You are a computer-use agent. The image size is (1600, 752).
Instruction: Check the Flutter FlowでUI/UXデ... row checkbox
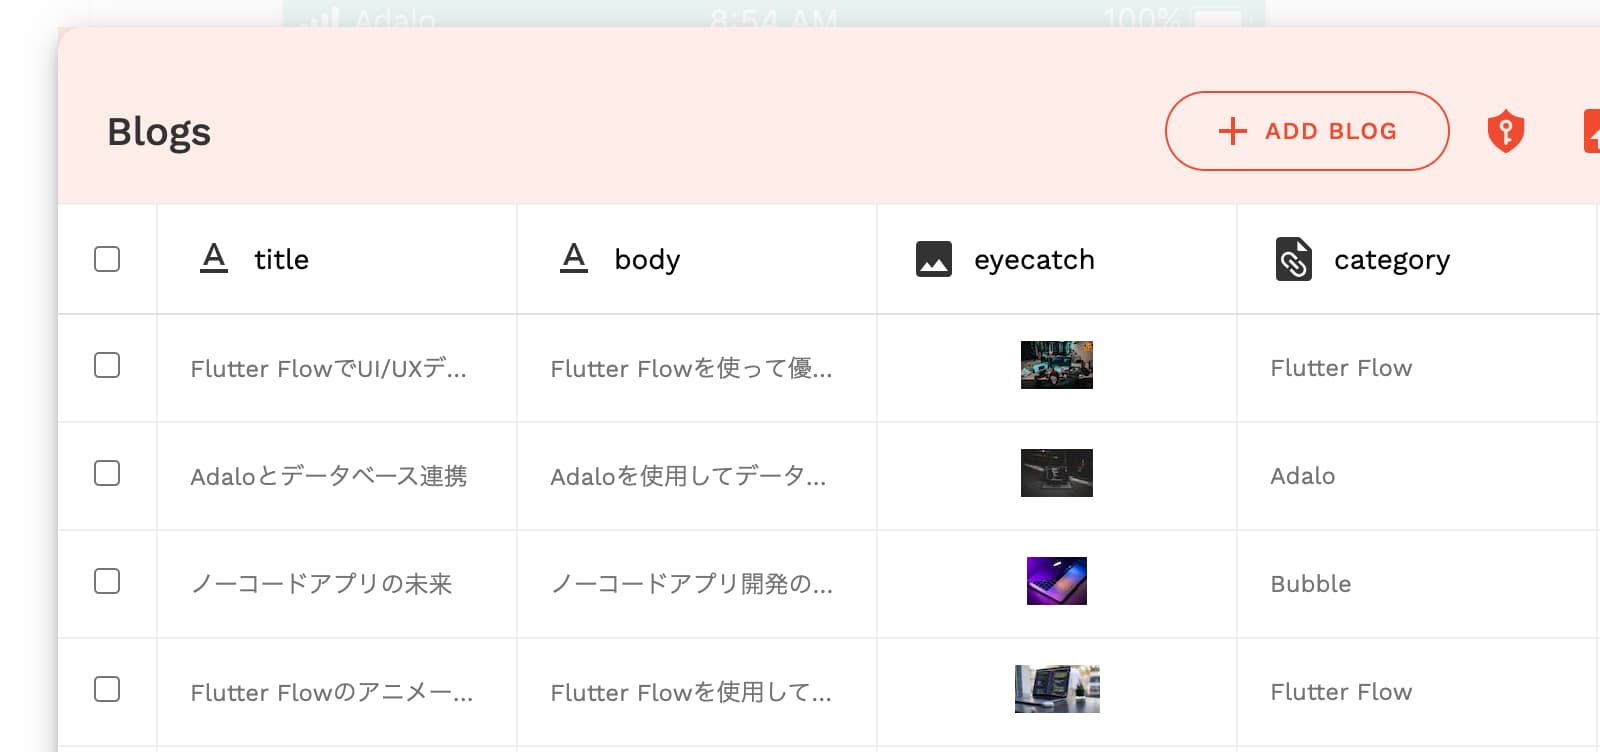point(107,365)
